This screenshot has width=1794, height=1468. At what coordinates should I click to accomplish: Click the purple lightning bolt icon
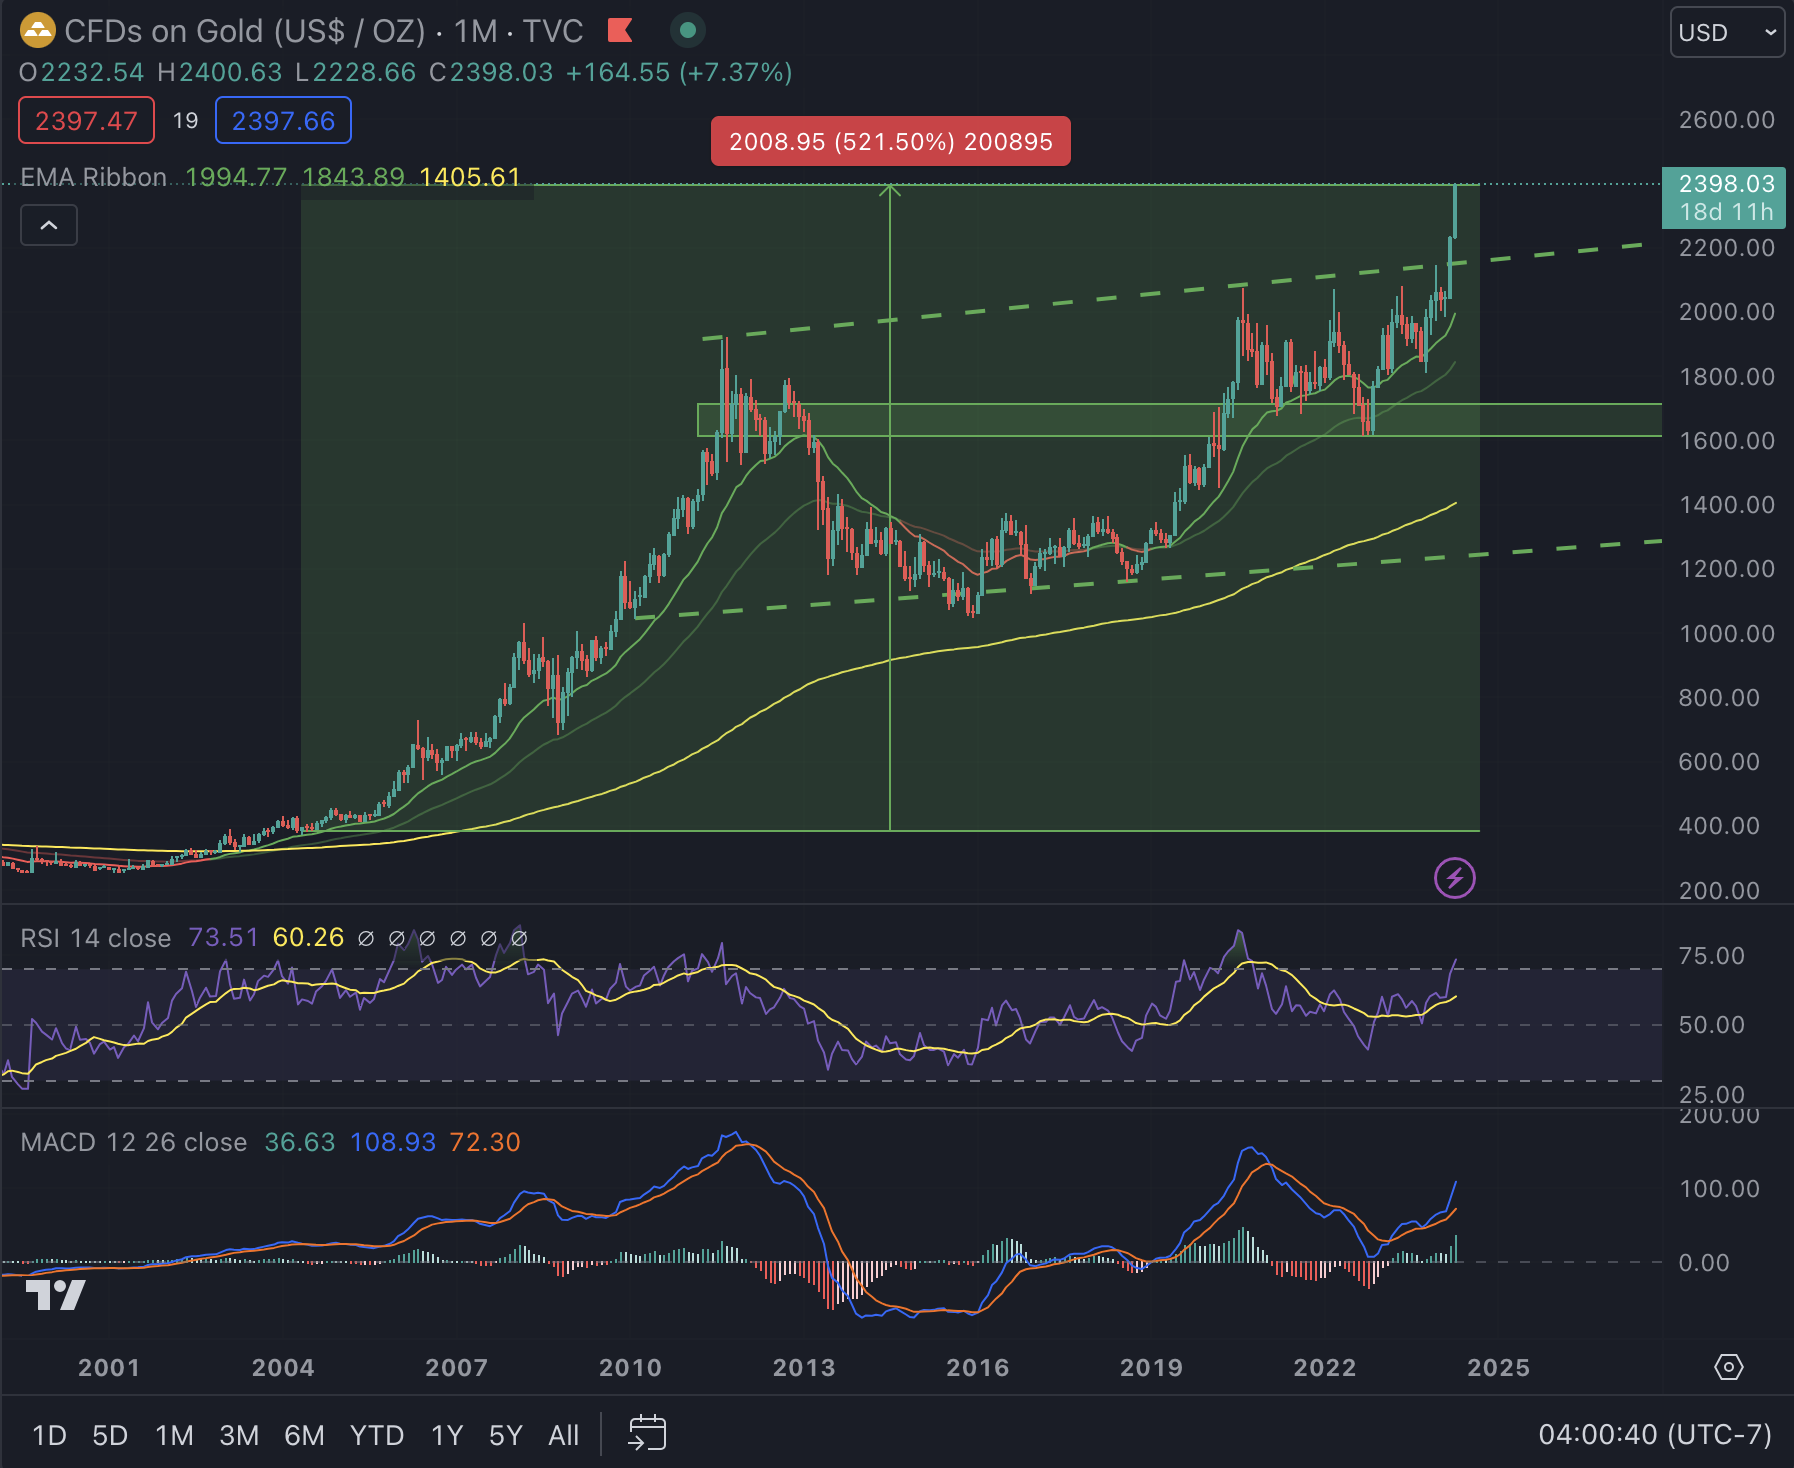(x=1455, y=878)
